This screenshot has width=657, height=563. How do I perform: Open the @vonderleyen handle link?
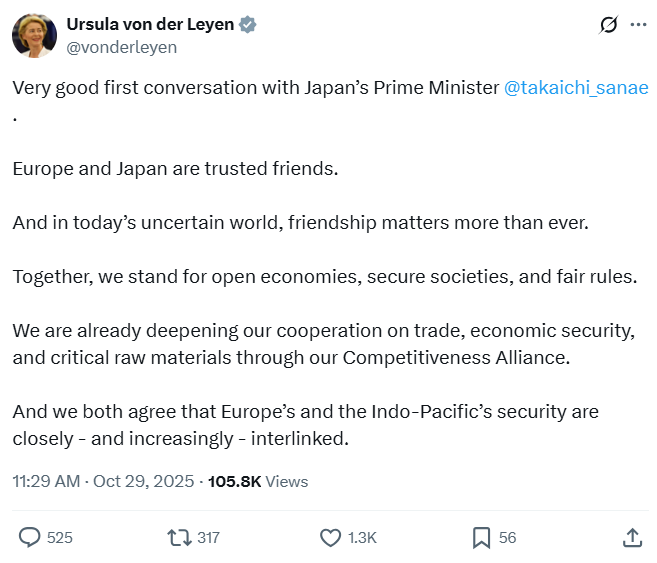coord(121,46)
